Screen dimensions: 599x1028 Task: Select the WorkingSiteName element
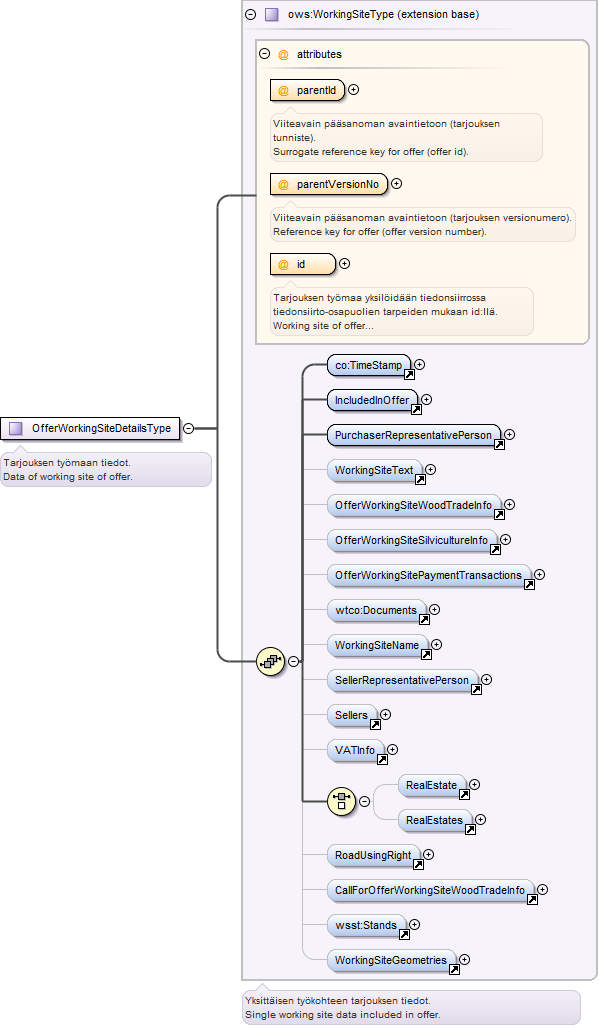tap(377, 645)
